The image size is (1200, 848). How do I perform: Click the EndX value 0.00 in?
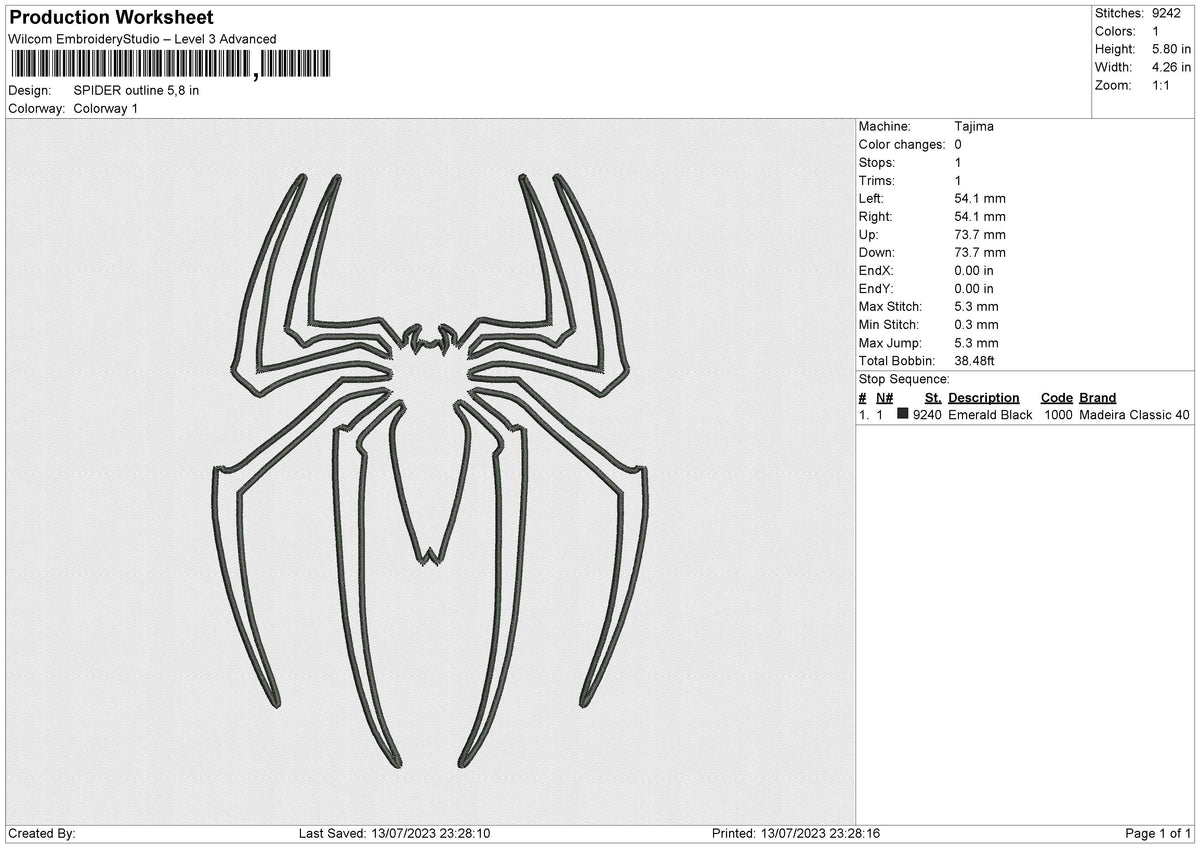(x=974, y=271)
